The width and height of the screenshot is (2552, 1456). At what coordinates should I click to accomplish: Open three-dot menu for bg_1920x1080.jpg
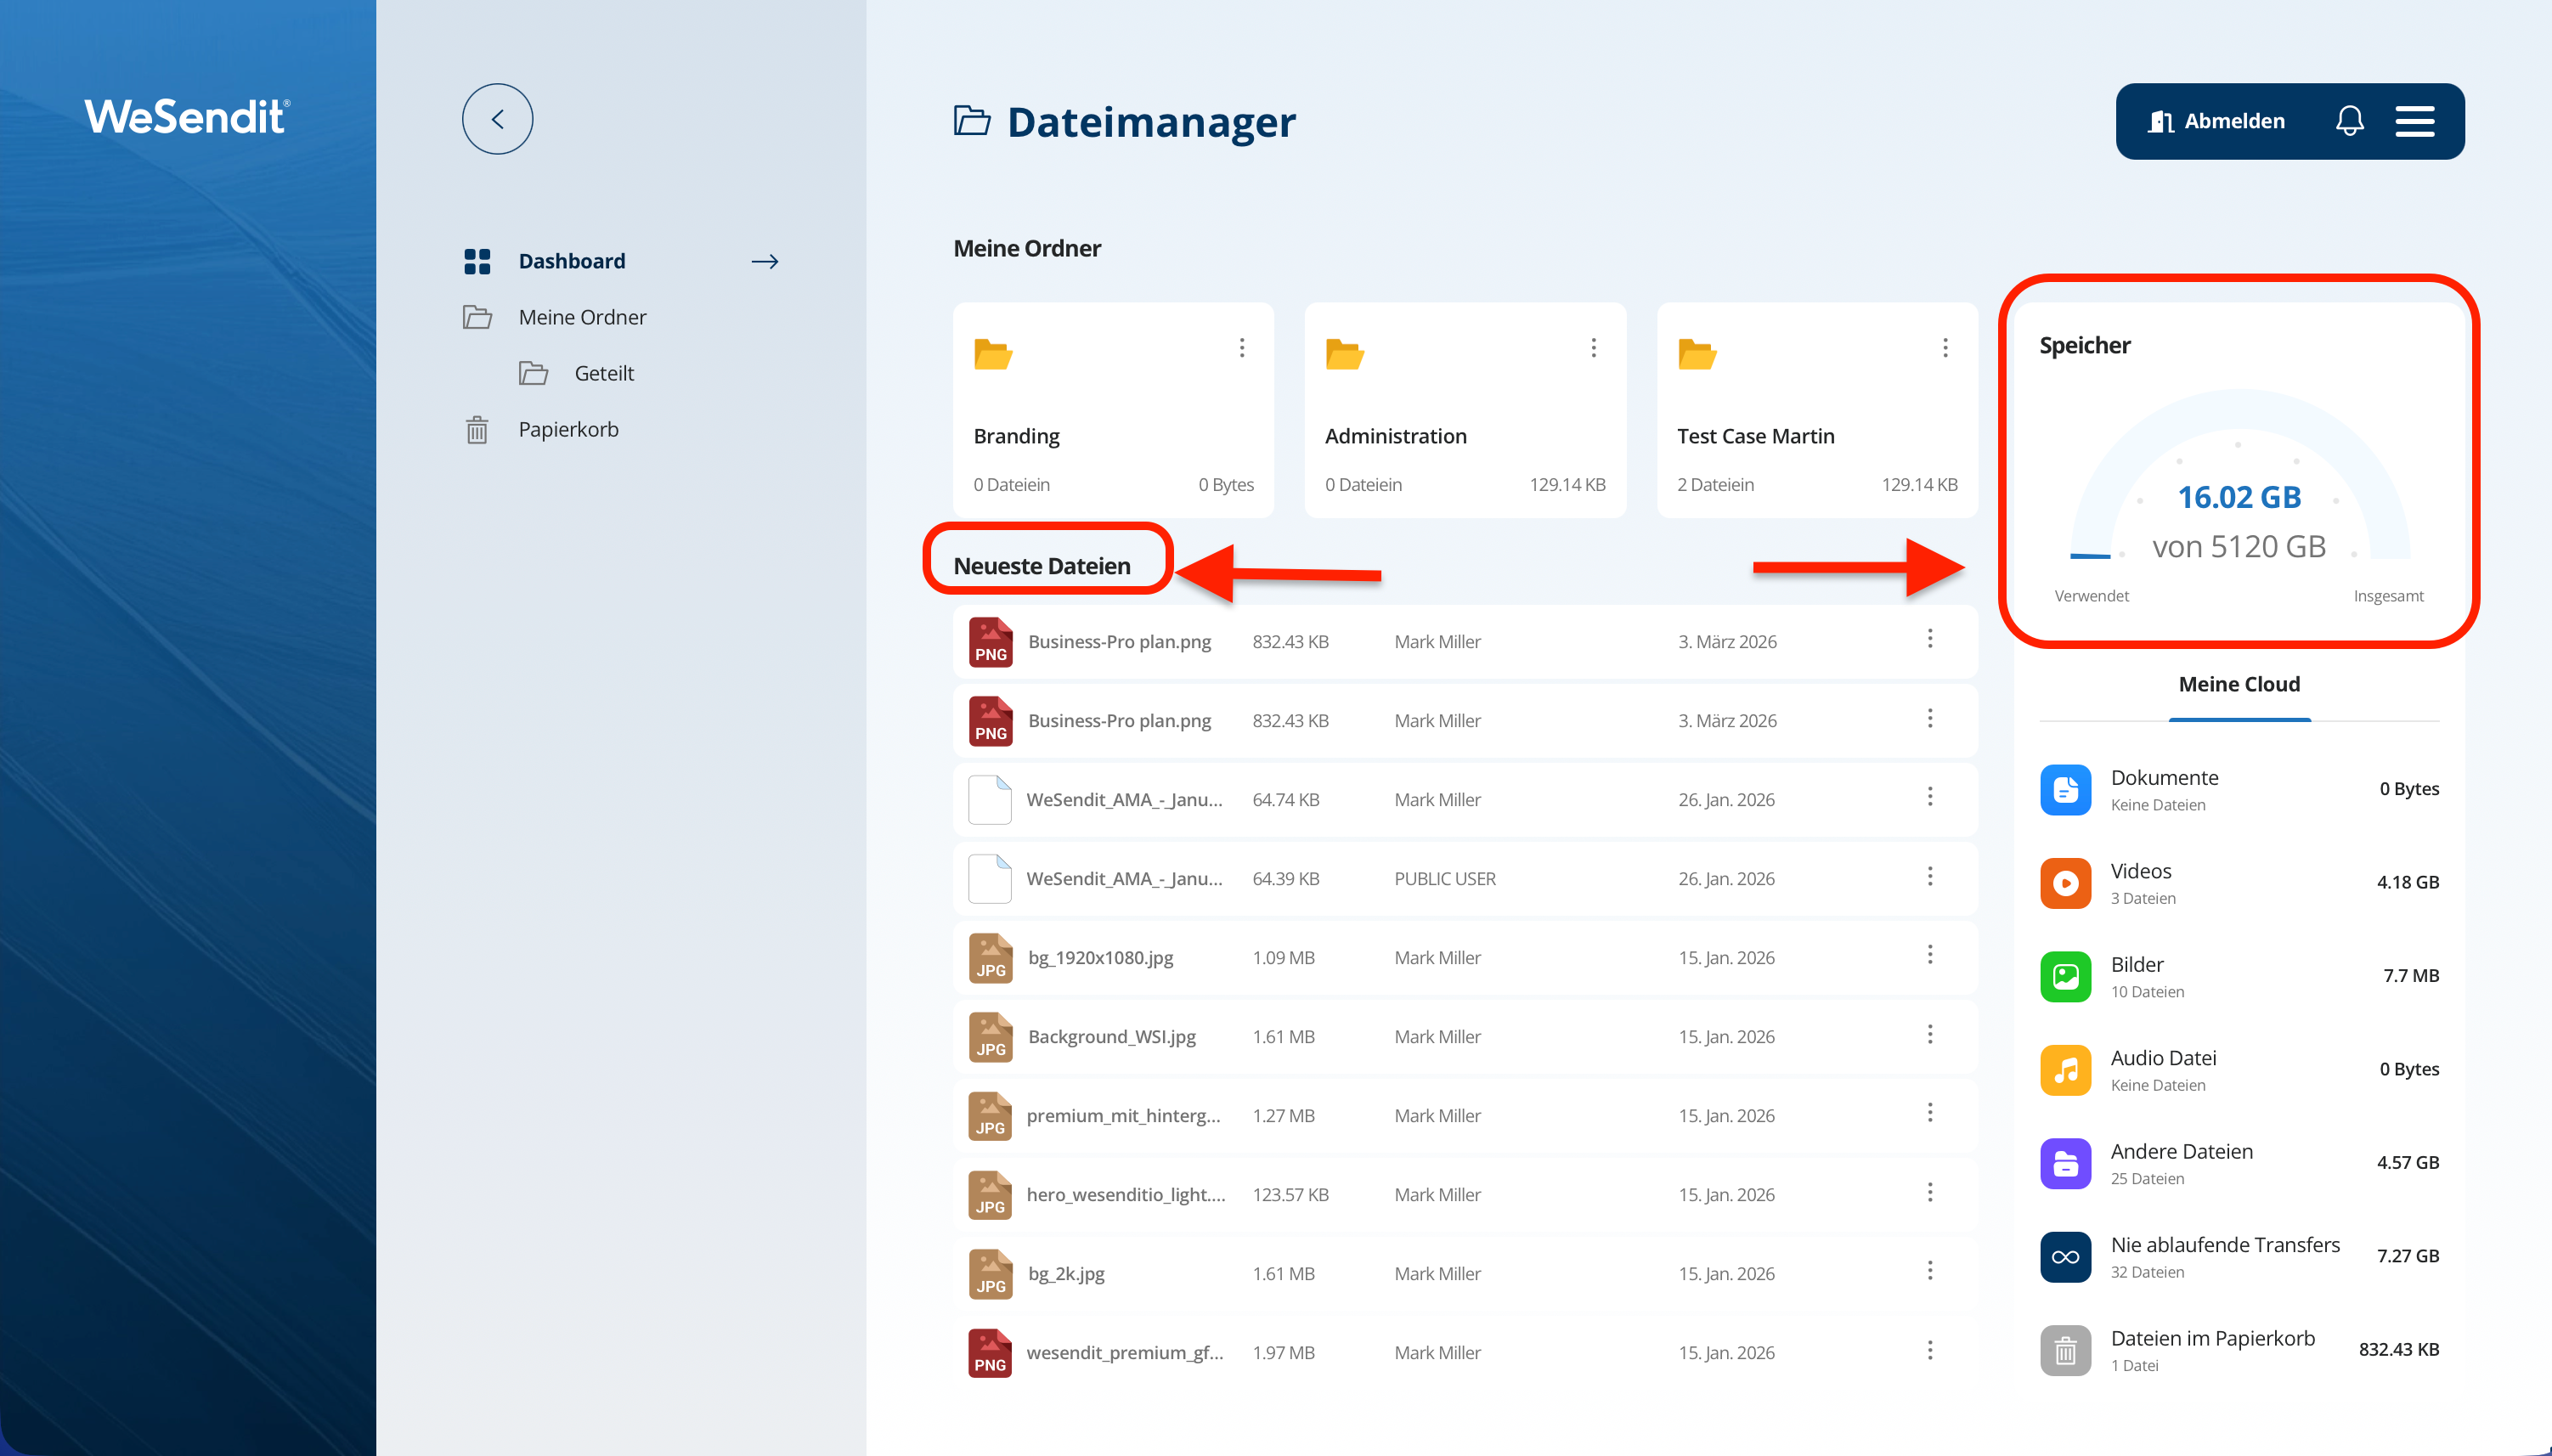1930,955
